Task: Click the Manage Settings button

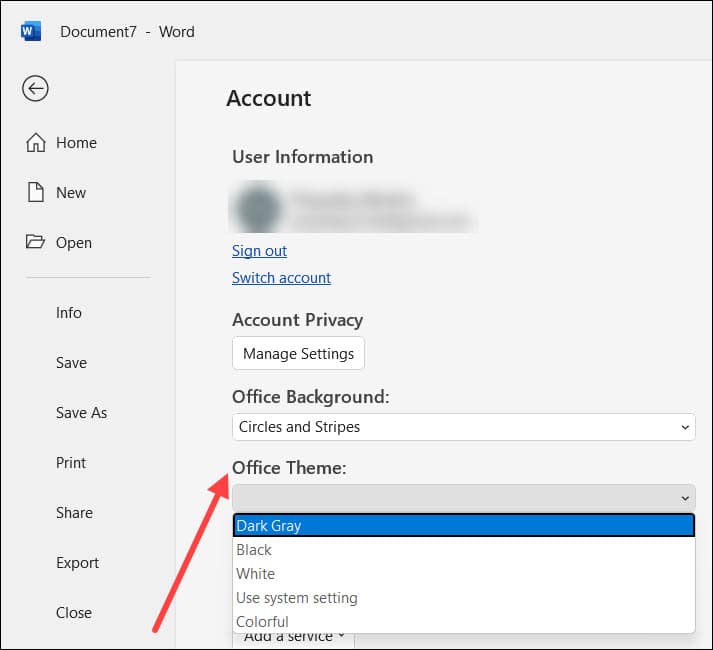Action: coord(298,353)
